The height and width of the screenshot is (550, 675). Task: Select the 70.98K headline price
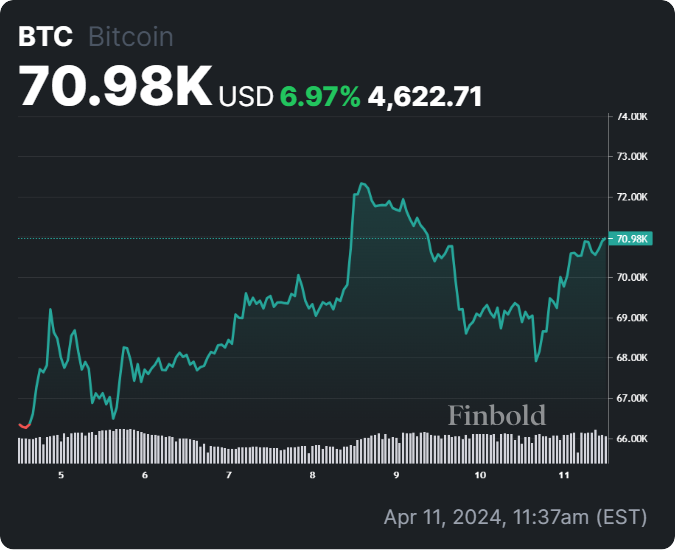tap(115, 88)
